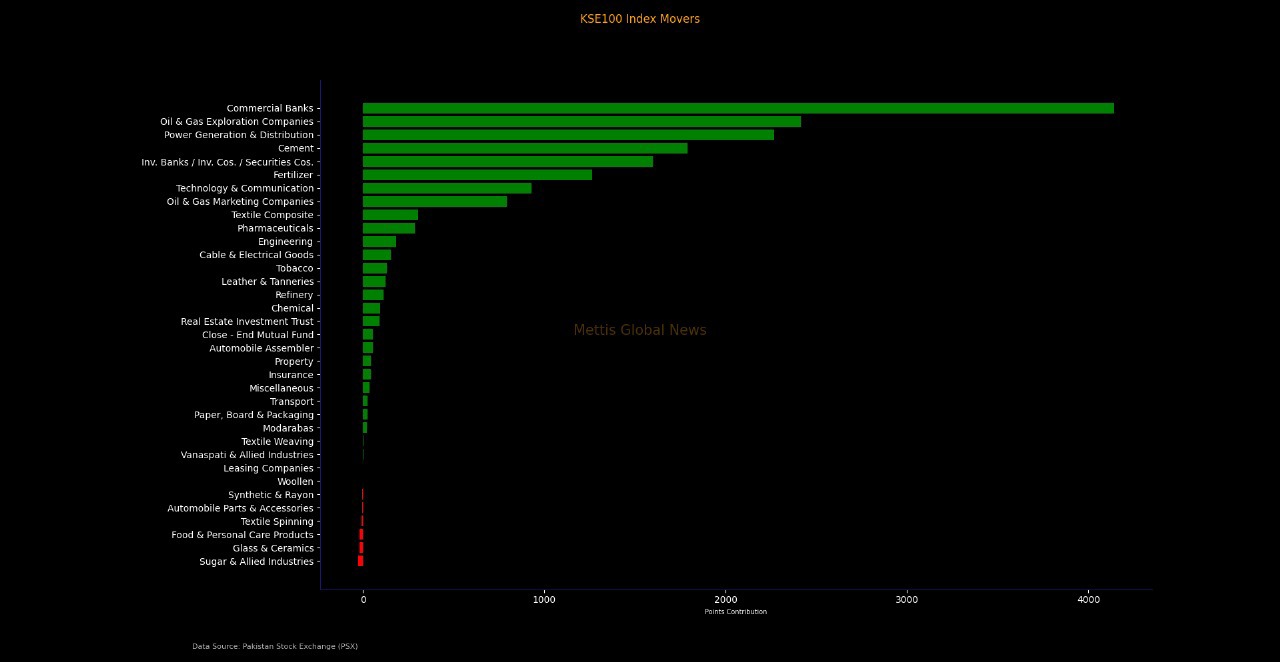Click the Points Contribution axis label

point(735,612)
